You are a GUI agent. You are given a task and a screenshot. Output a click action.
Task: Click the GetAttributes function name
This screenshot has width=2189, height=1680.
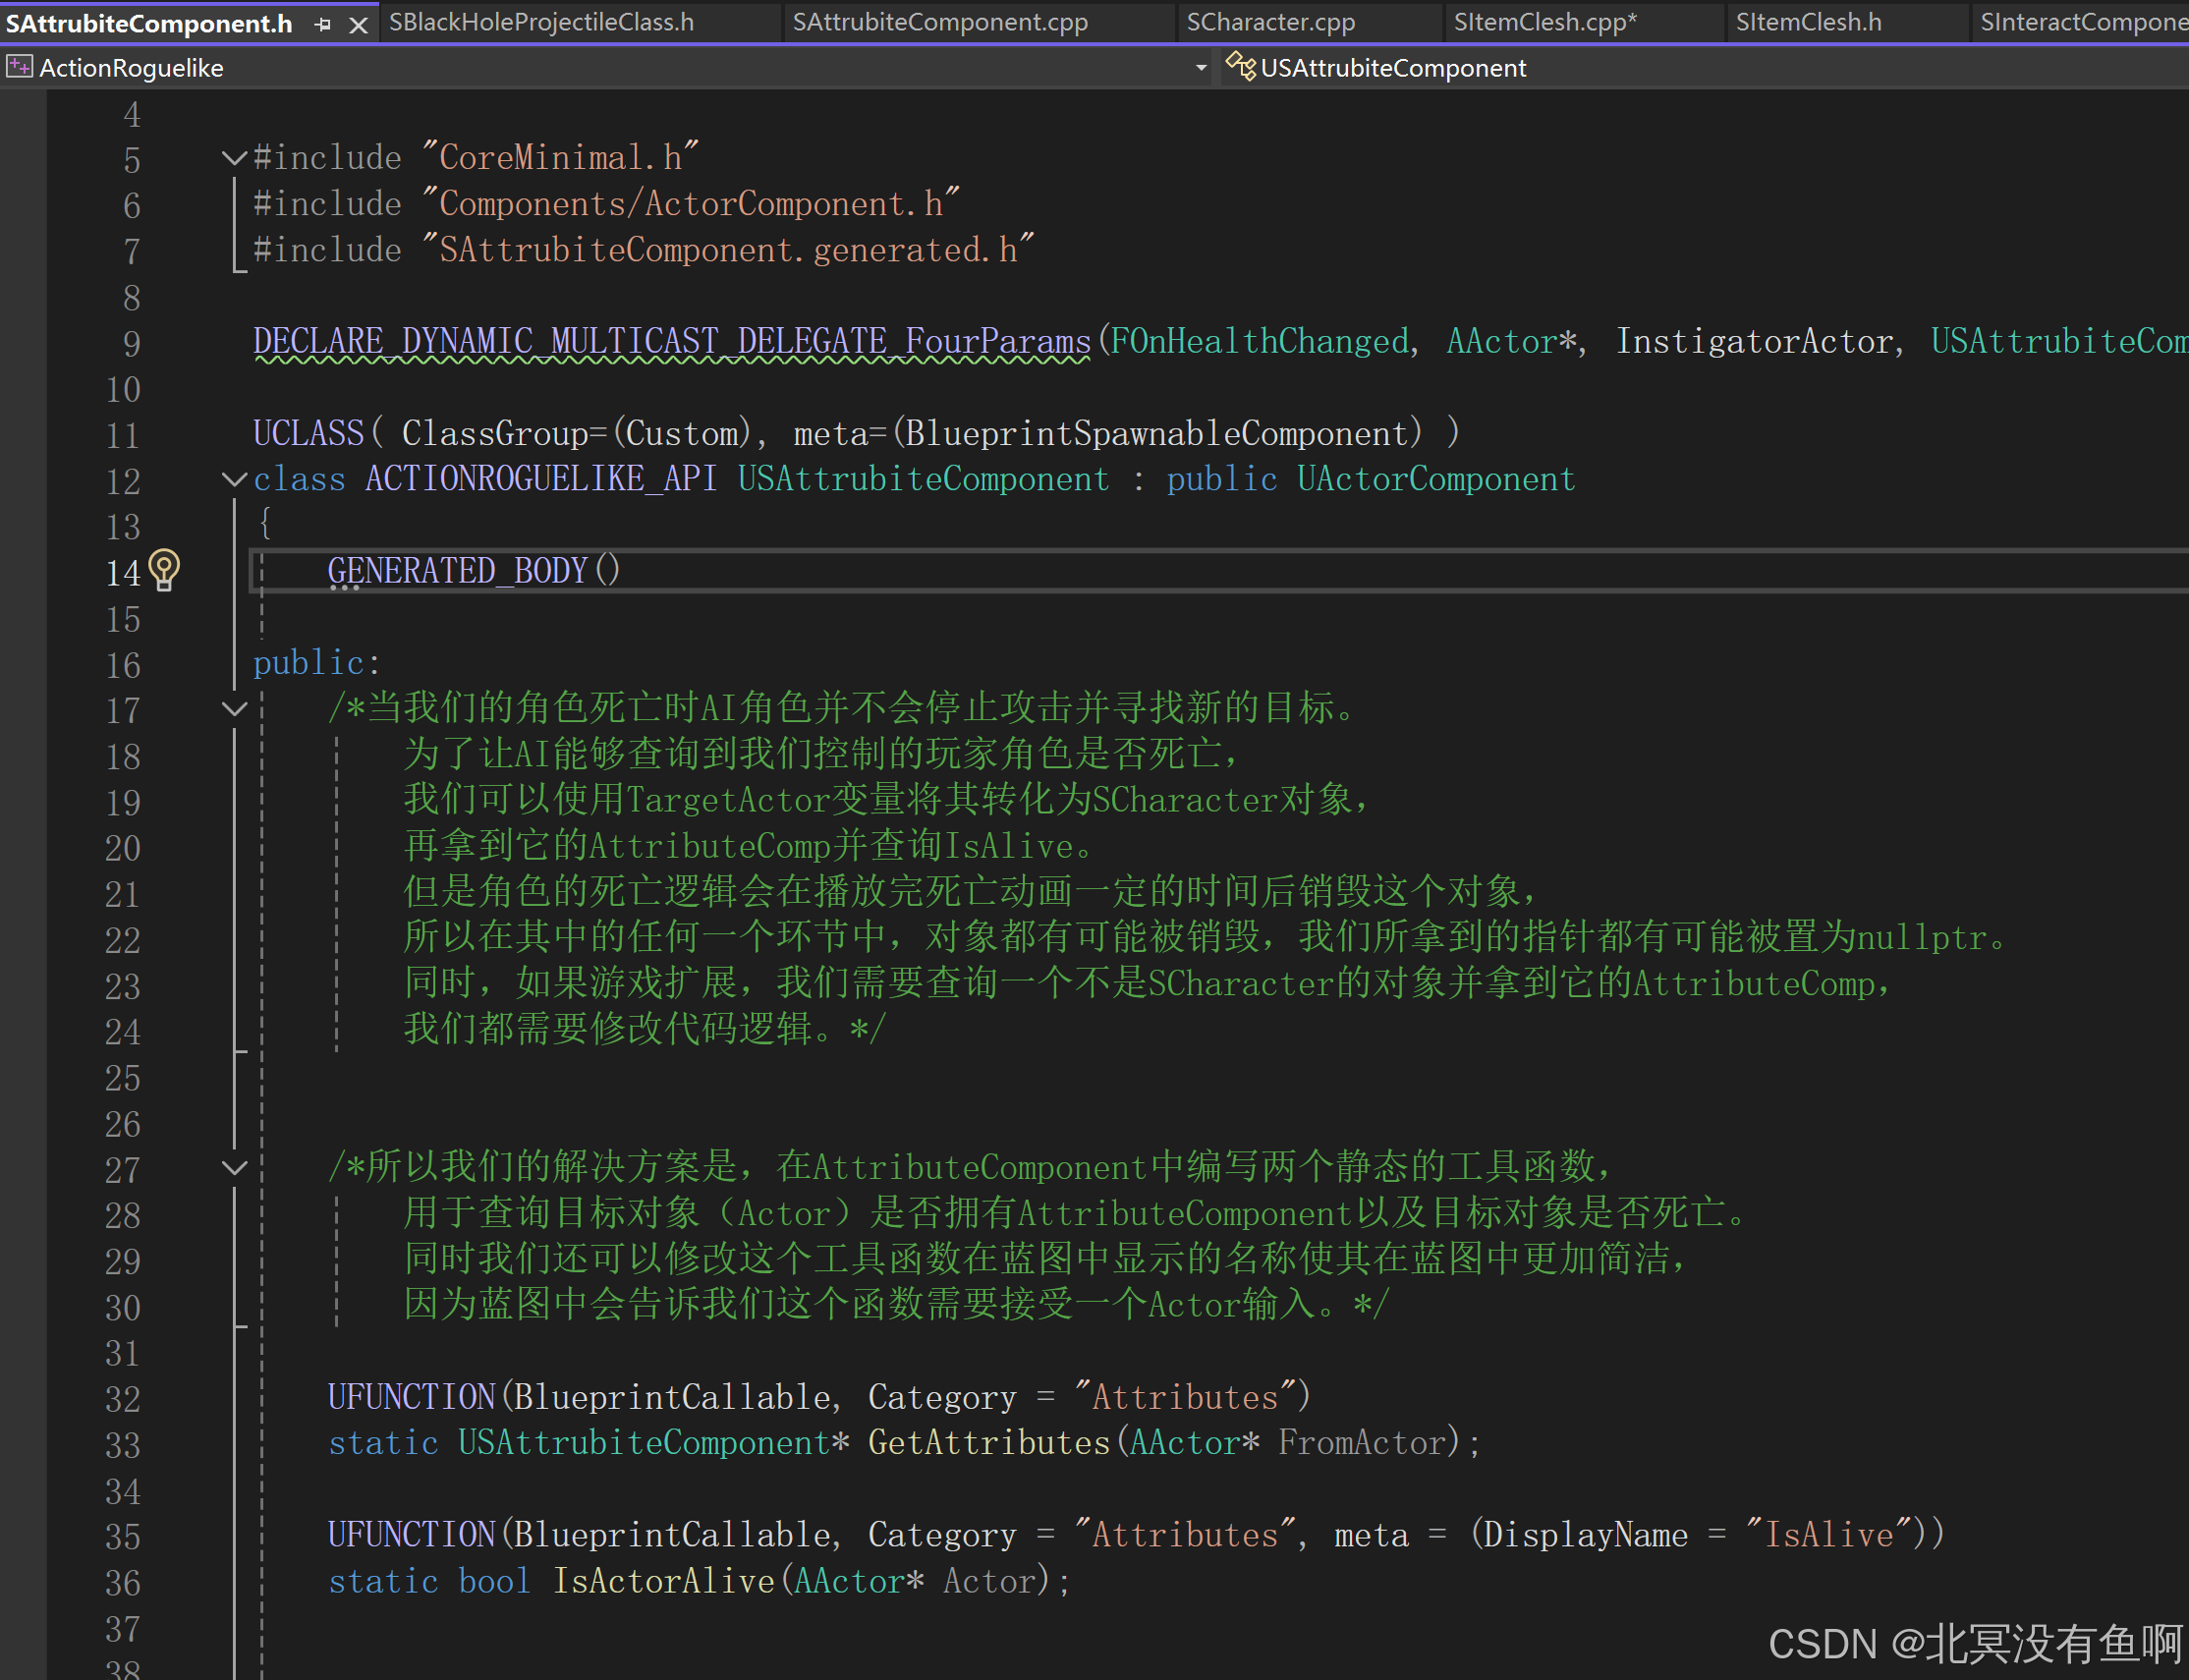point(988,1443)
